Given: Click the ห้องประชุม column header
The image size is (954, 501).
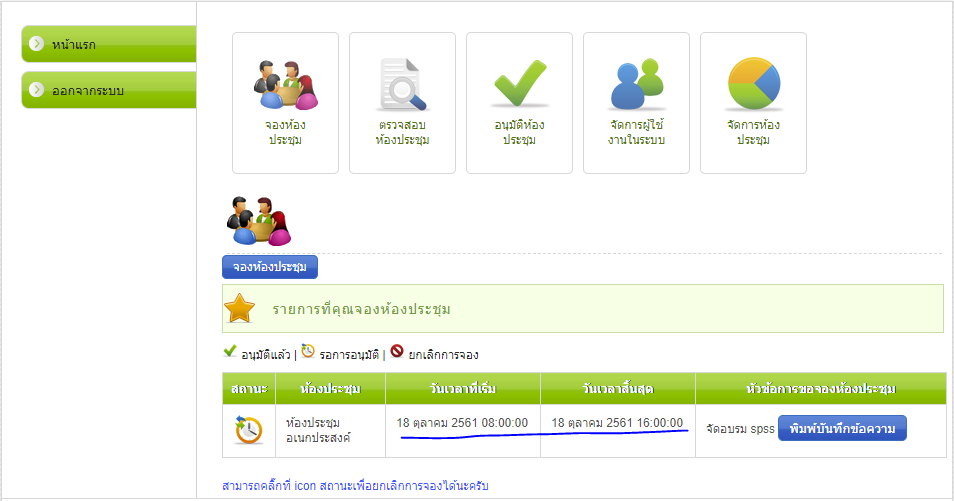Looking at the screenshot, I should tap(330, 388).
